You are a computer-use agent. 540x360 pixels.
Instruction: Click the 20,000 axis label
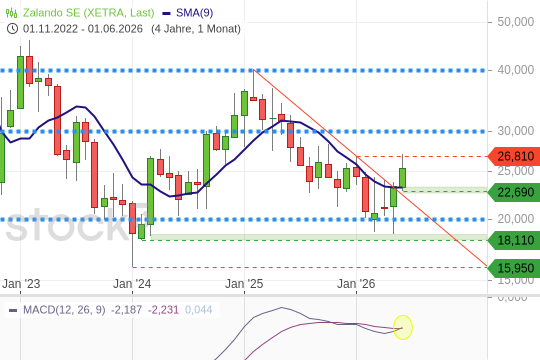click(516, 219)
